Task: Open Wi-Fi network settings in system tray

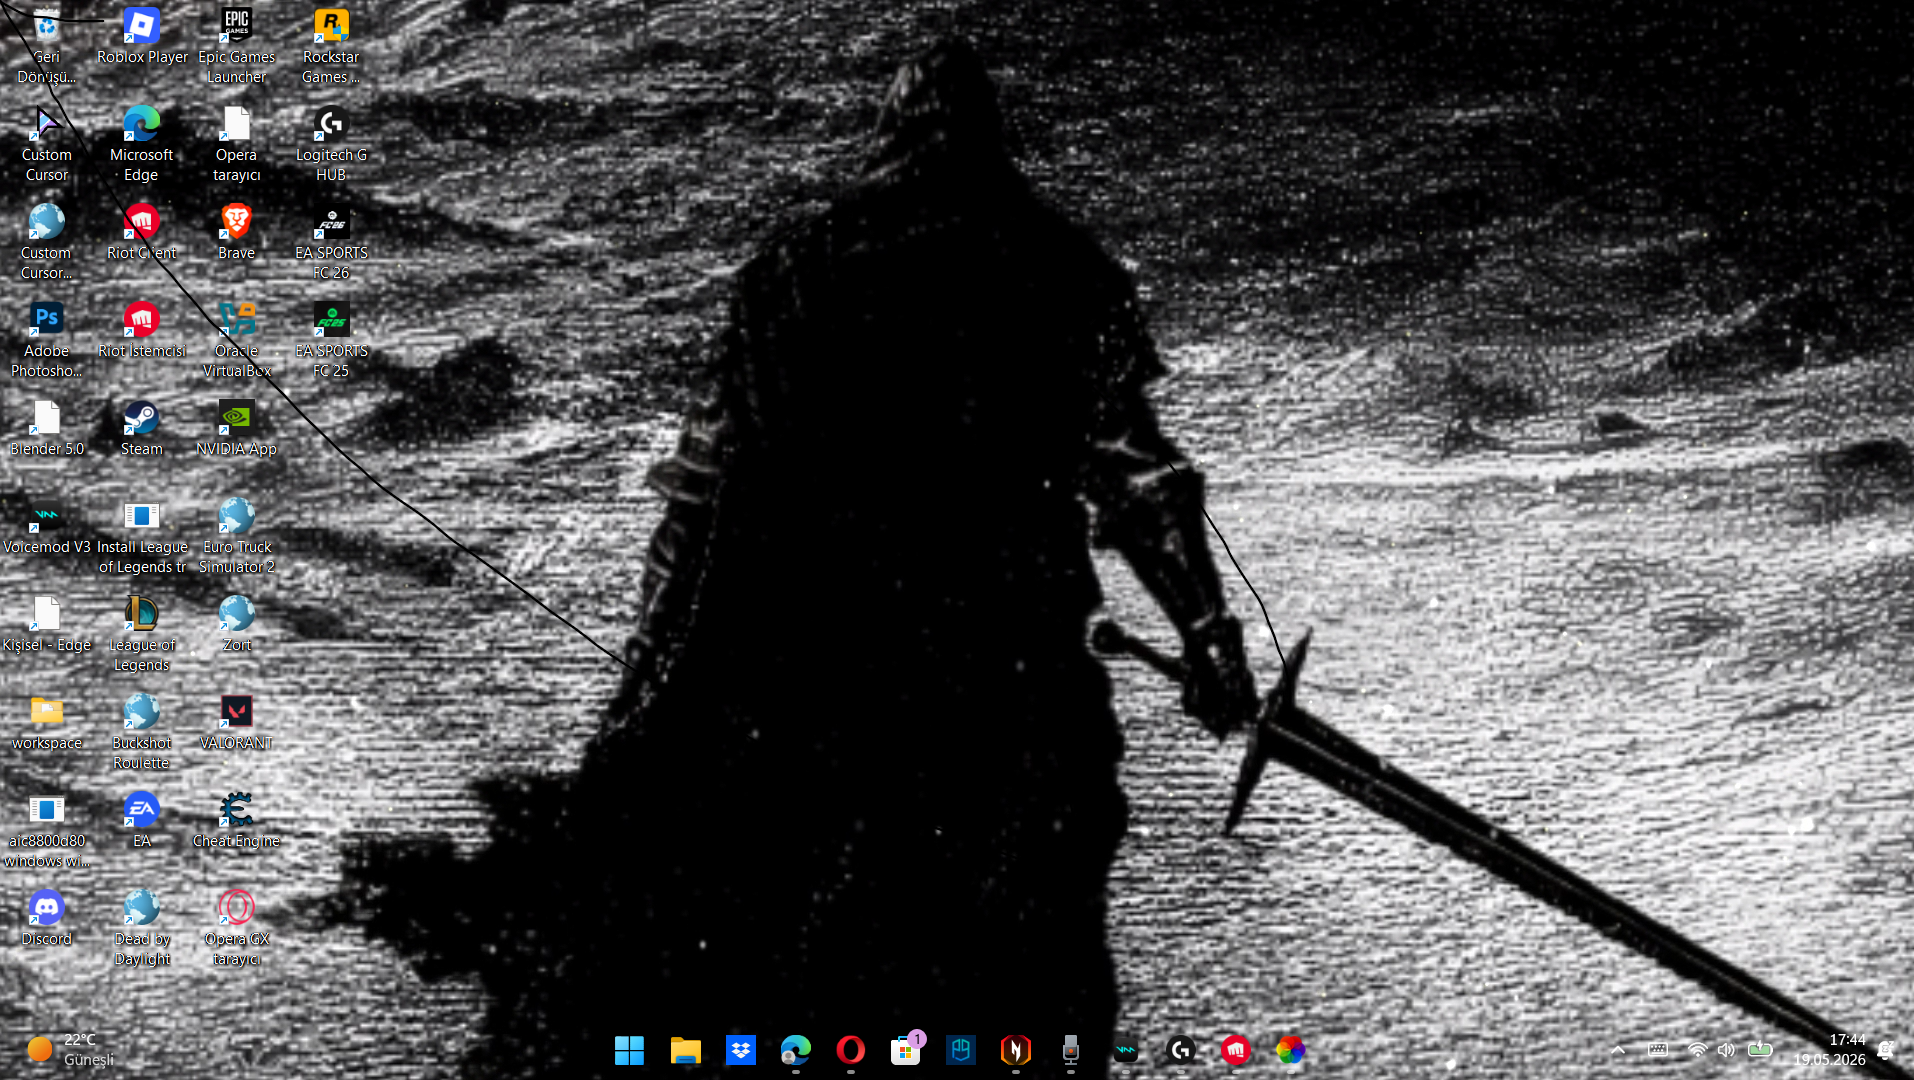Action: [1697, 1050]
